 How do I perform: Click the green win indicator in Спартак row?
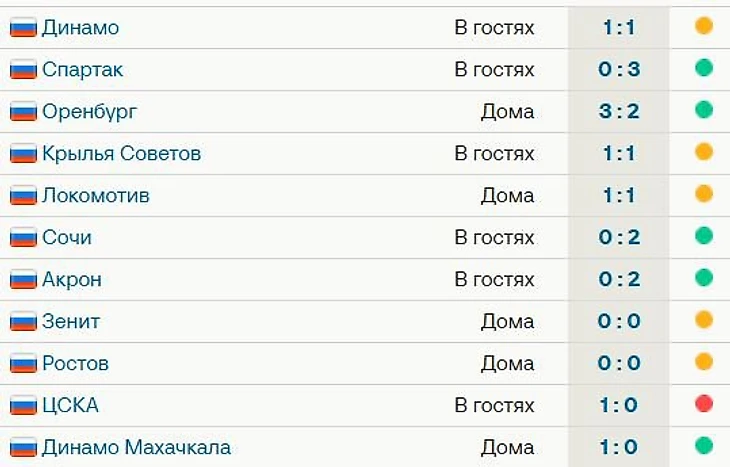[704, 68]
